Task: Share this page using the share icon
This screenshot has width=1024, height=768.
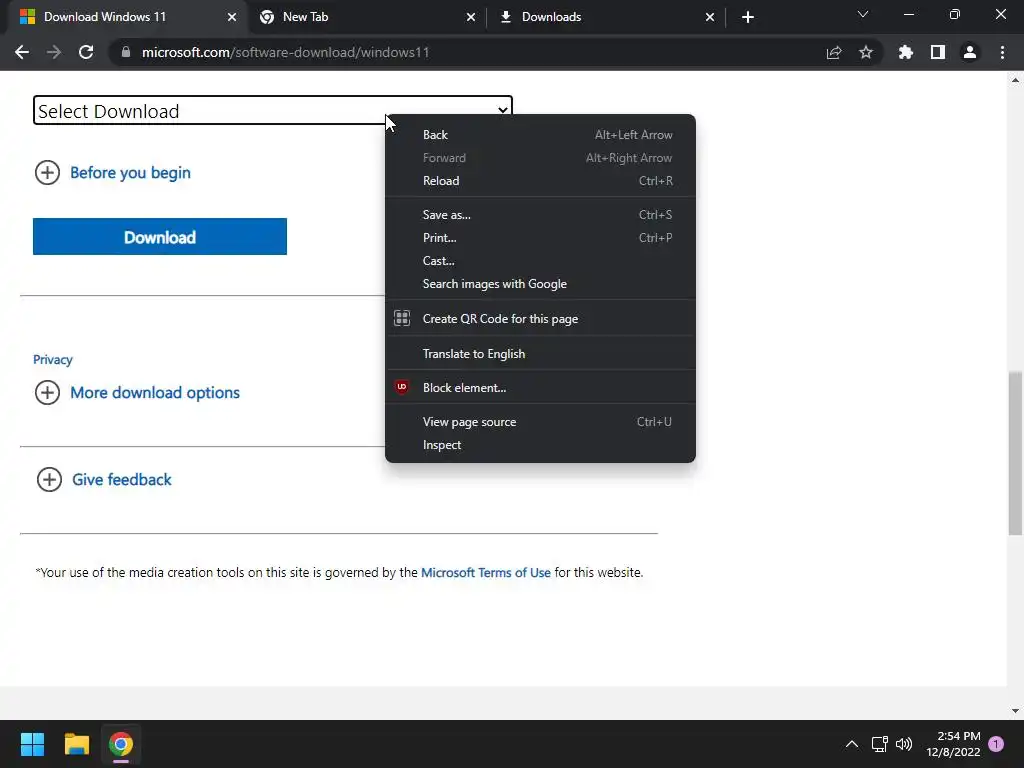Action: [834, 52]
